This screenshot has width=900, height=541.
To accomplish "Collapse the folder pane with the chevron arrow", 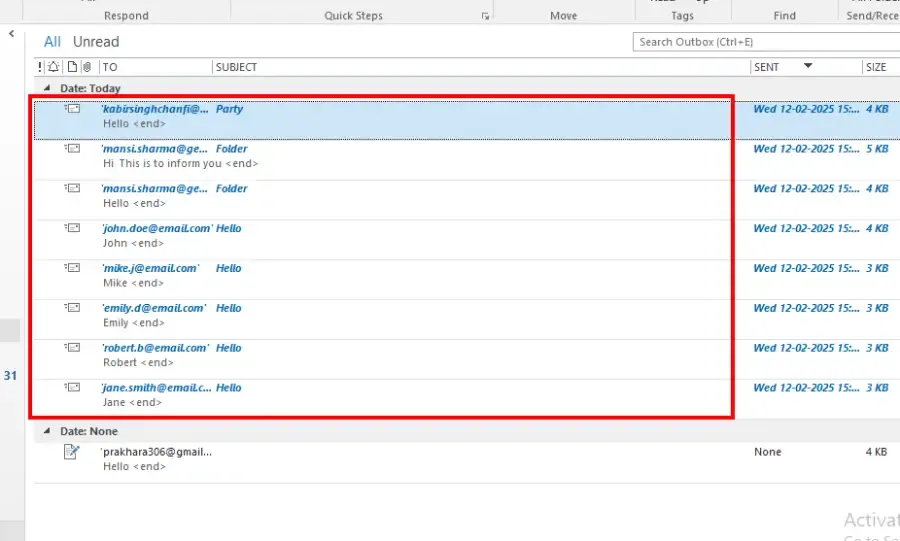I will [11, 34].
